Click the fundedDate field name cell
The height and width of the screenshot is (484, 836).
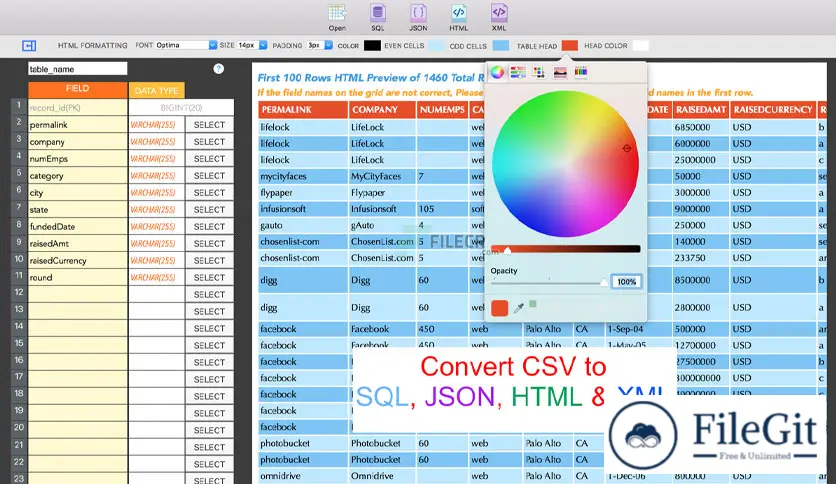78,227
